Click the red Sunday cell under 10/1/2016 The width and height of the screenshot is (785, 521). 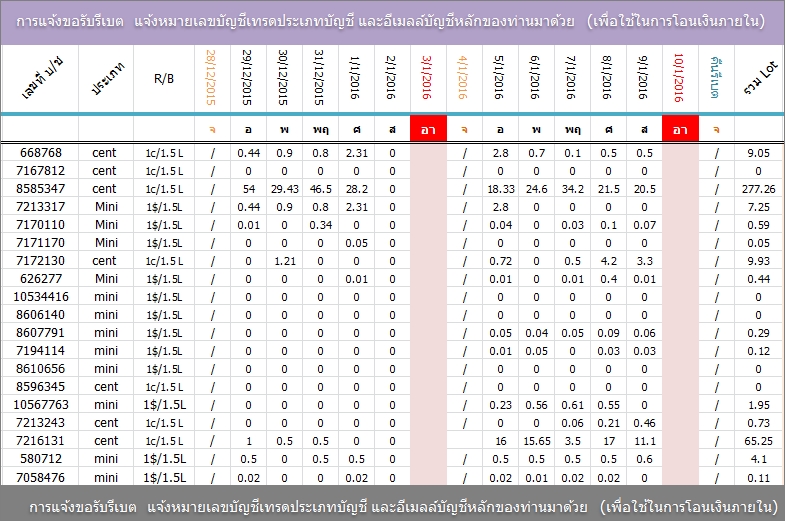coord(680,130)
